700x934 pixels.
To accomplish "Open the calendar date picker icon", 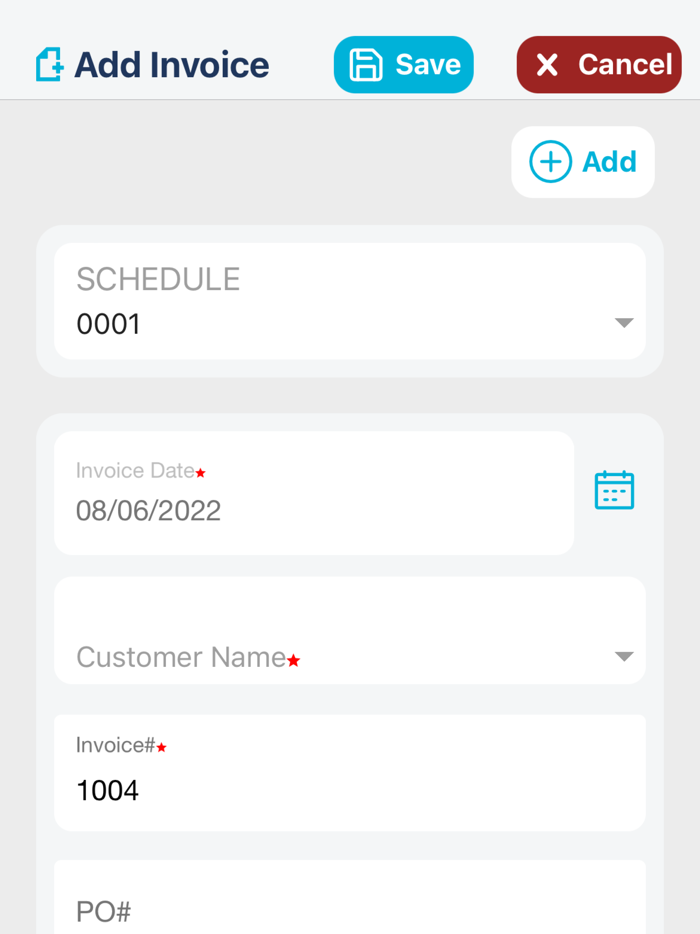I will (614, 489).
